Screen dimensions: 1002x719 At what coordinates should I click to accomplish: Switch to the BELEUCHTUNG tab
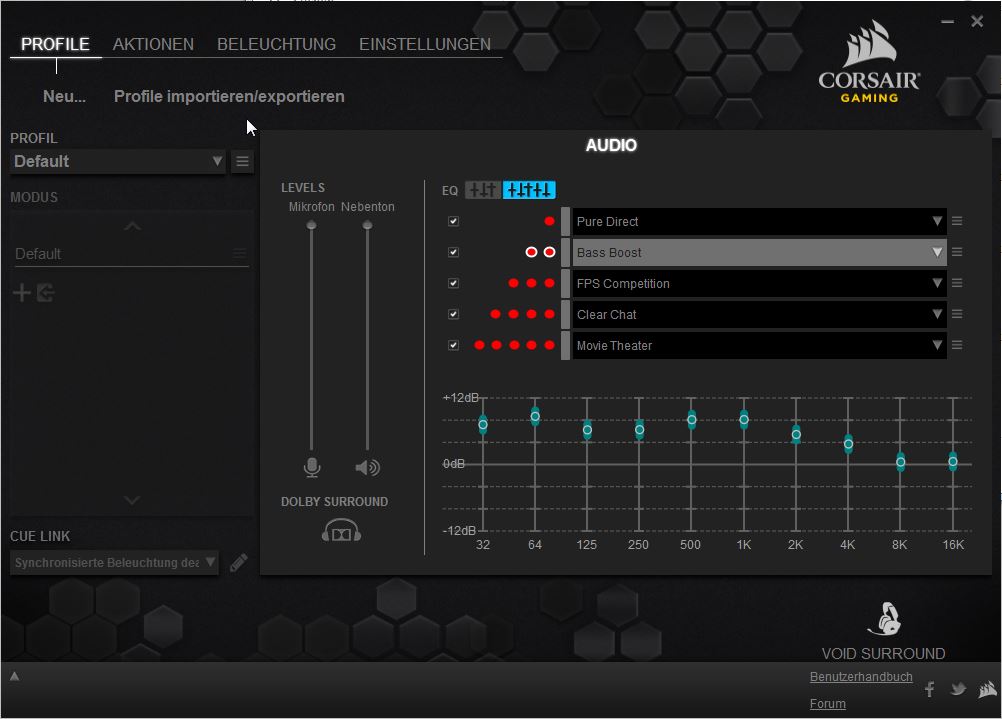tap(276, 44)
